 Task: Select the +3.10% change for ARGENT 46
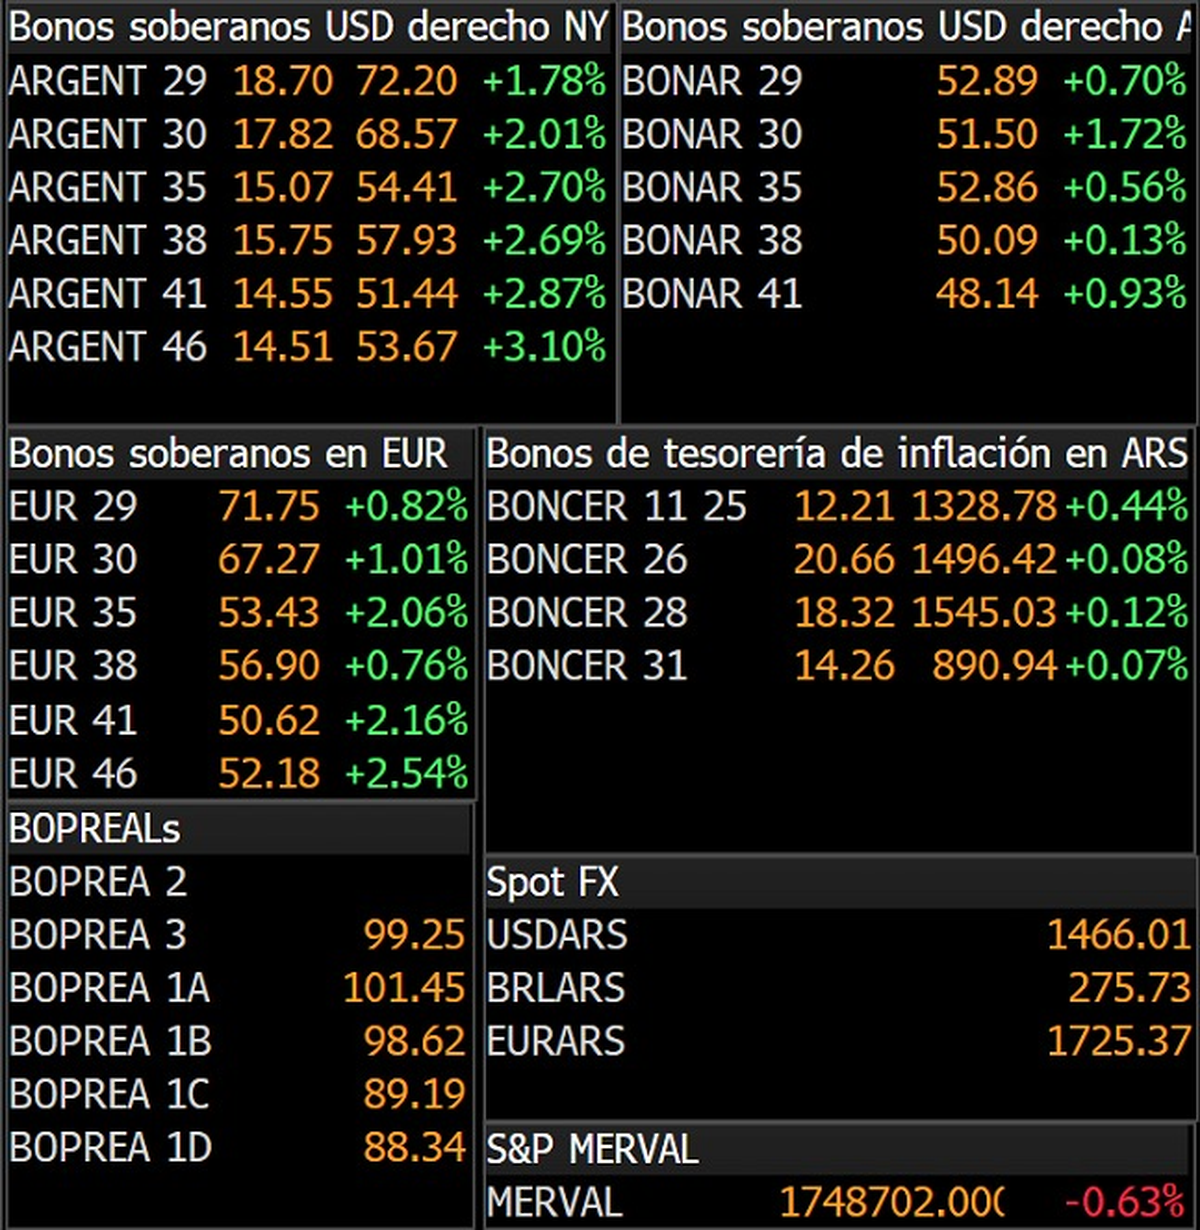[x=545, y=346]
